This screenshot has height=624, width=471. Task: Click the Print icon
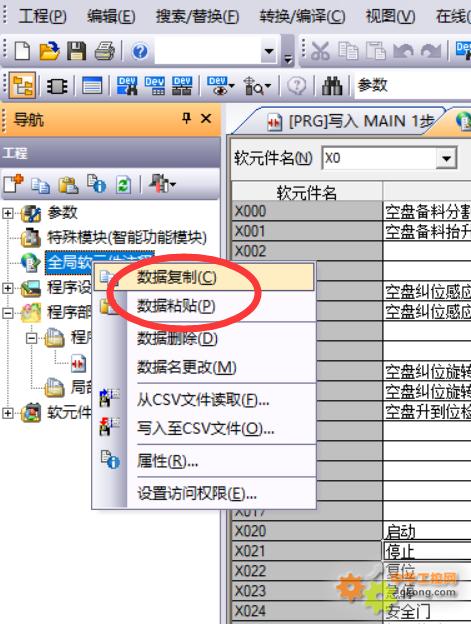coord(105,51)
